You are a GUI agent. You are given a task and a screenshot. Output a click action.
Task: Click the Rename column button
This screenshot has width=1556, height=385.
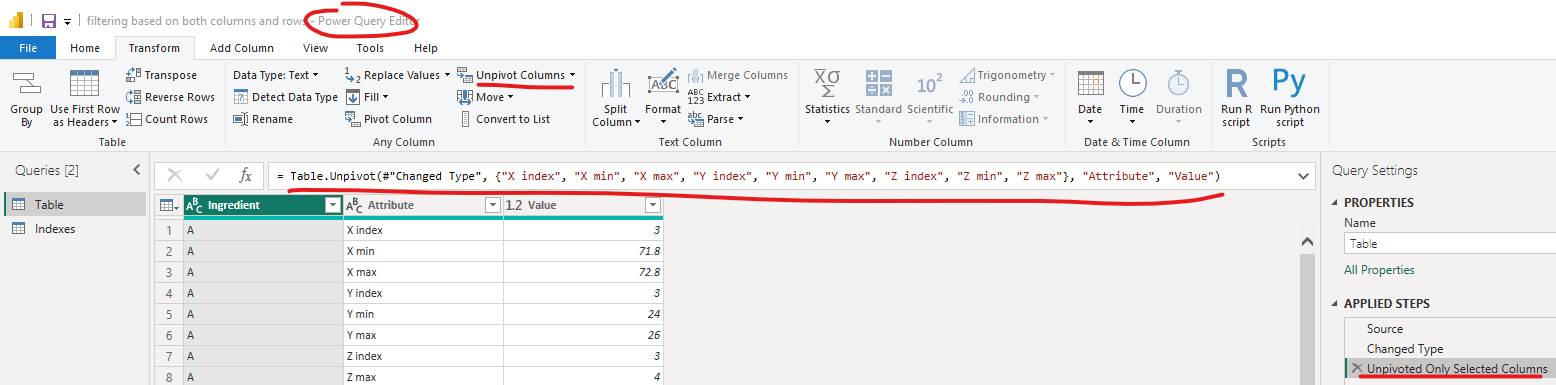[x=263, y=119]
